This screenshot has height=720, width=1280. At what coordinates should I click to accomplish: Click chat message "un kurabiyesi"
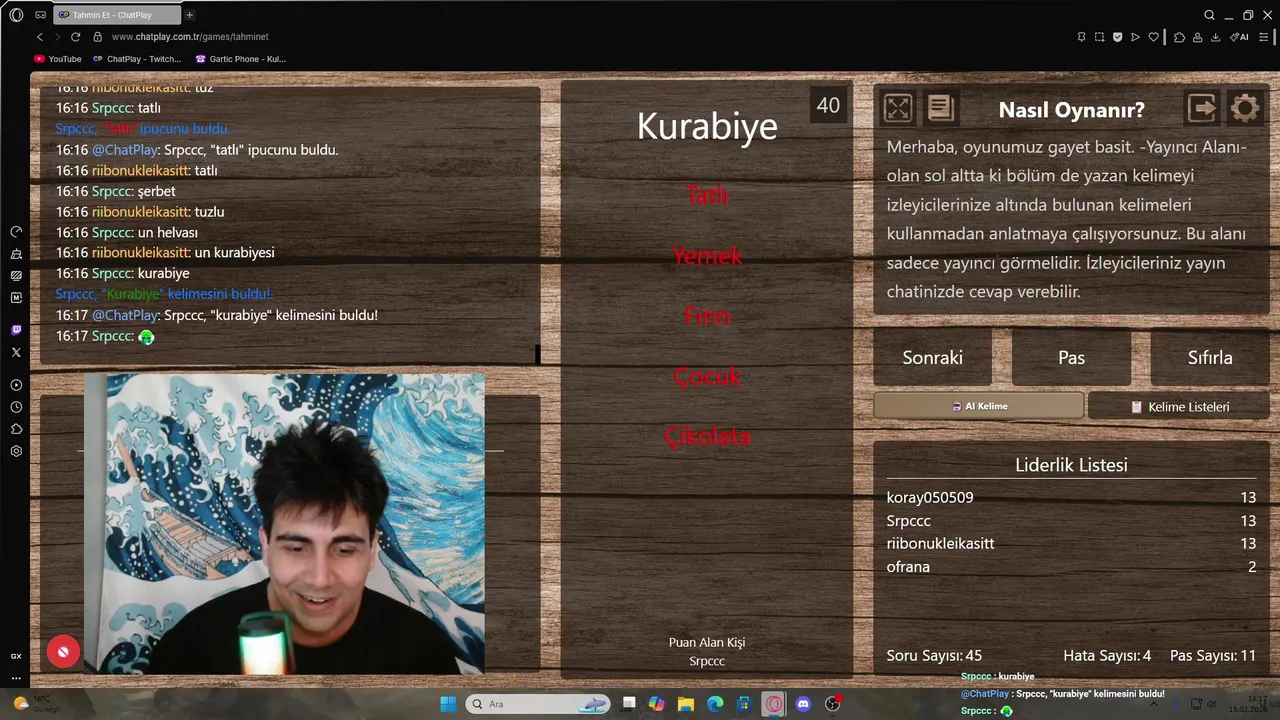234,252
